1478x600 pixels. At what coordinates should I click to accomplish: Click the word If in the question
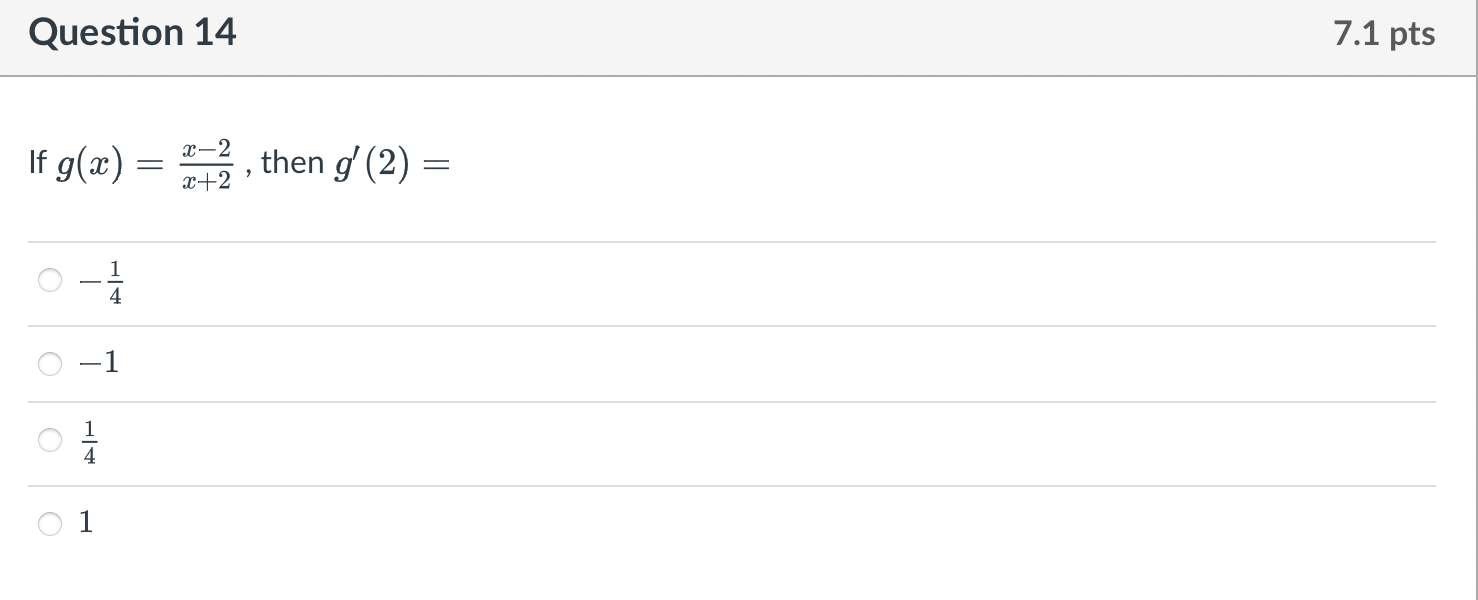38,162
